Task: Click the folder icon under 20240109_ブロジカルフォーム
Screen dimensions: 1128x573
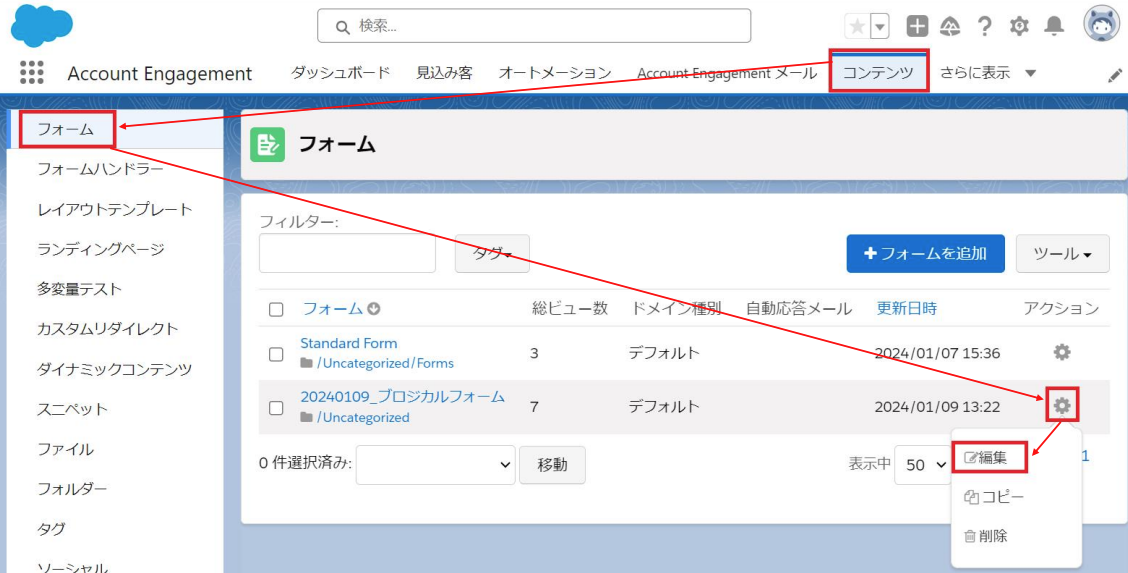Action: [306, 417]
